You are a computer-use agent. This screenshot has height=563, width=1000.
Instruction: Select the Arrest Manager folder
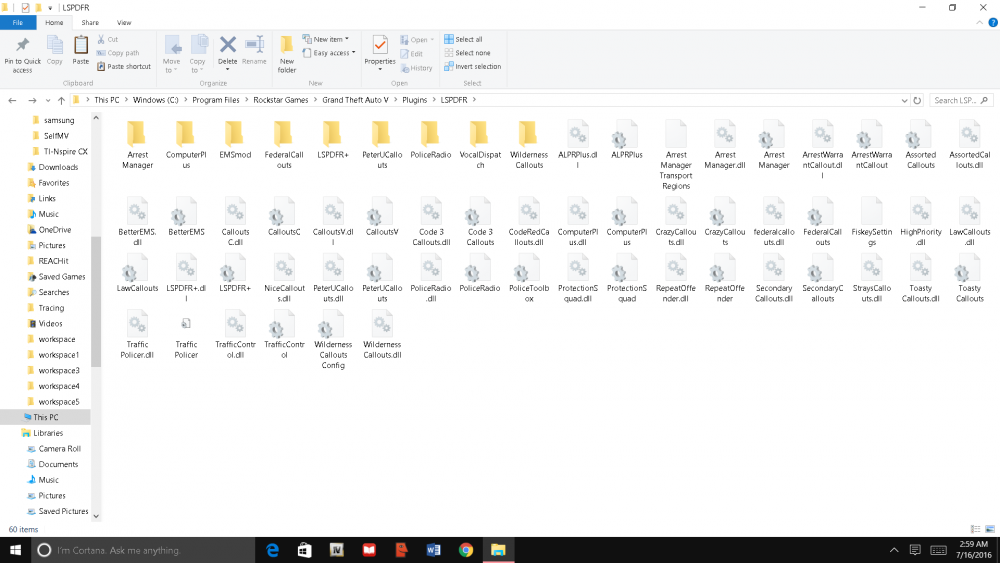click(137, 145)
